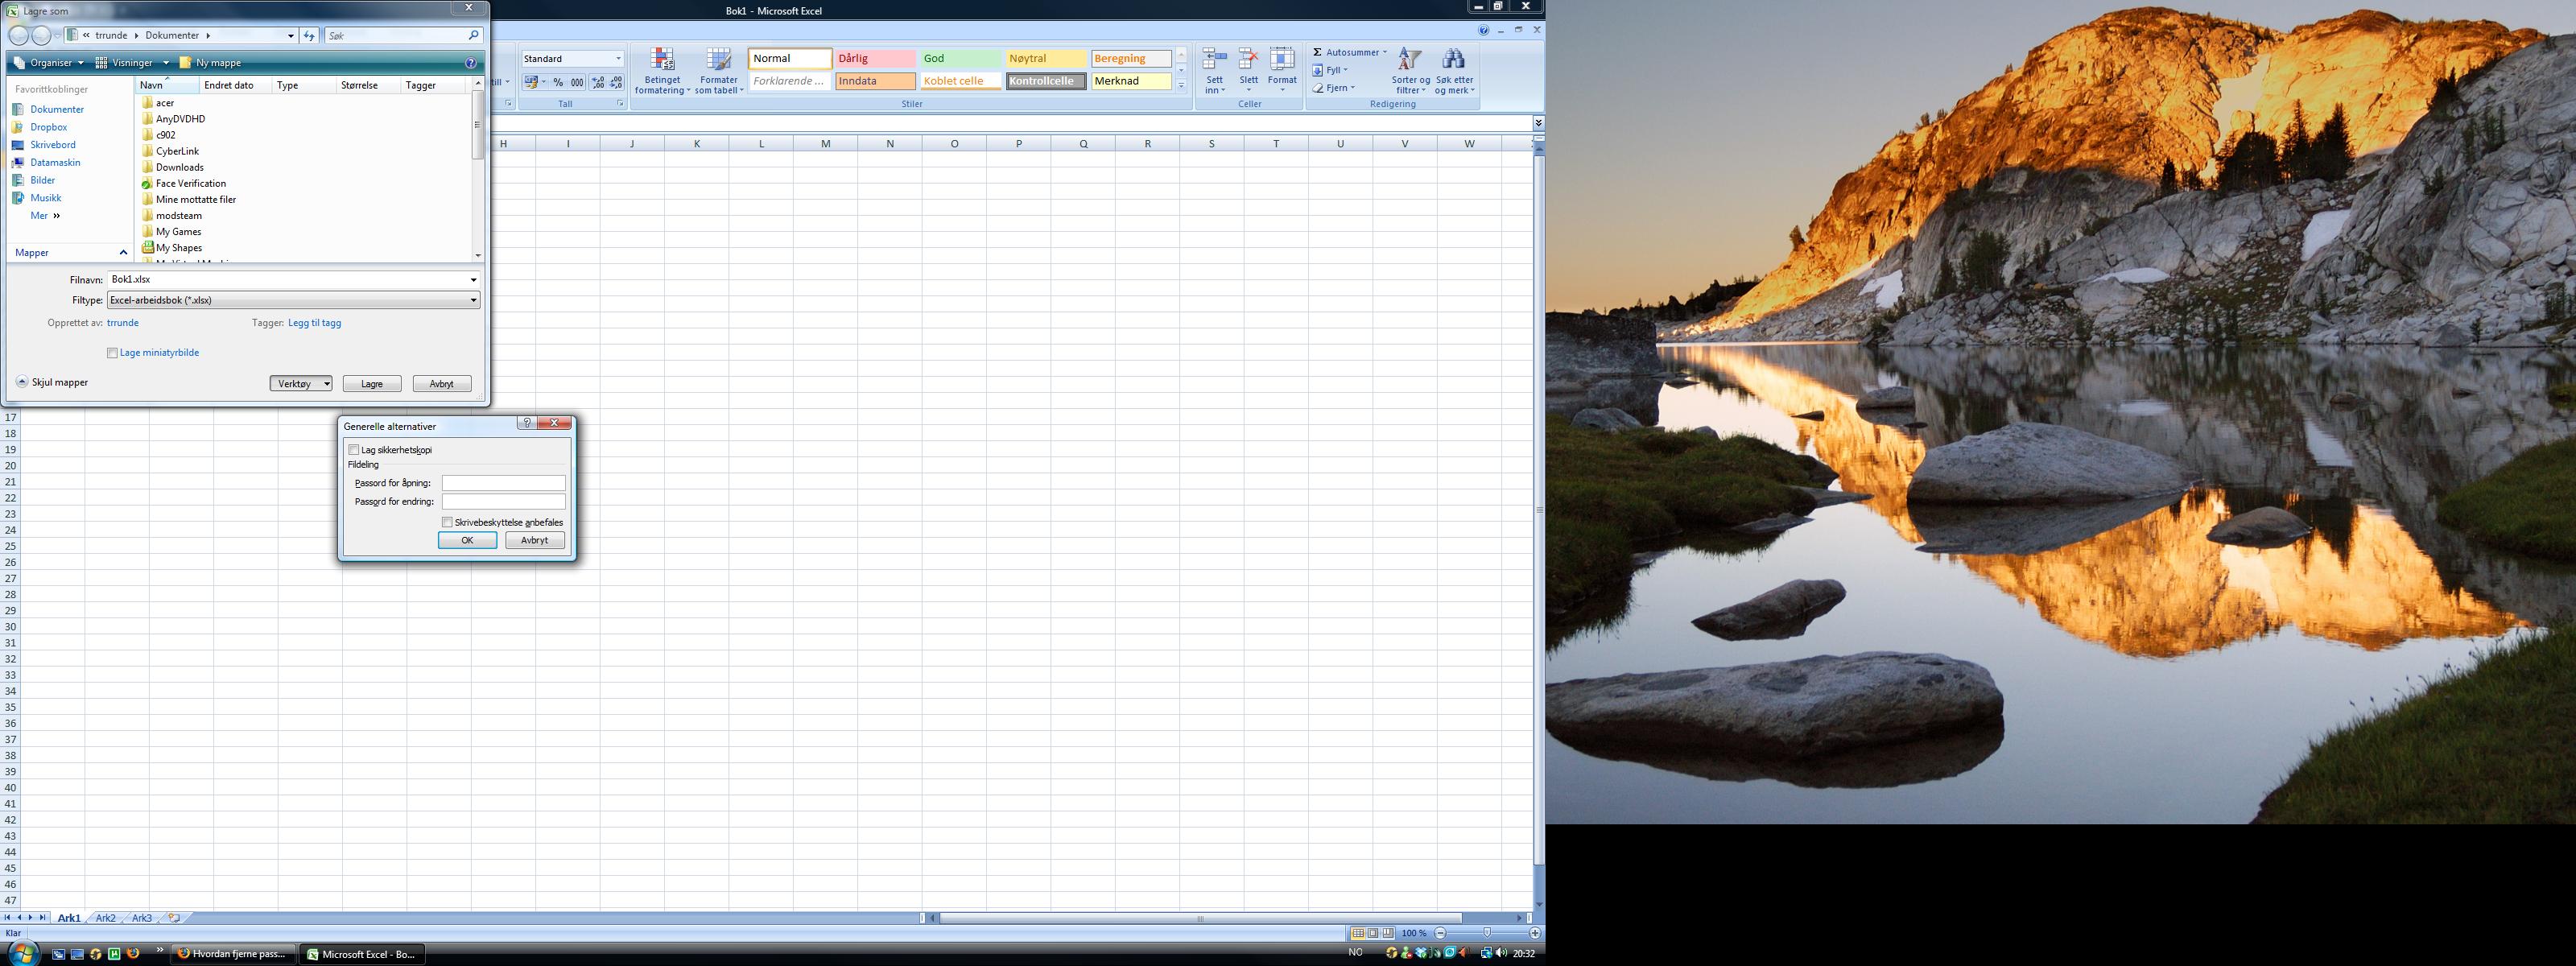The width and height of the screenshot is (2576, 966).
Task: Collapse folders via Skjul mapper
Action: click(52, 382)
